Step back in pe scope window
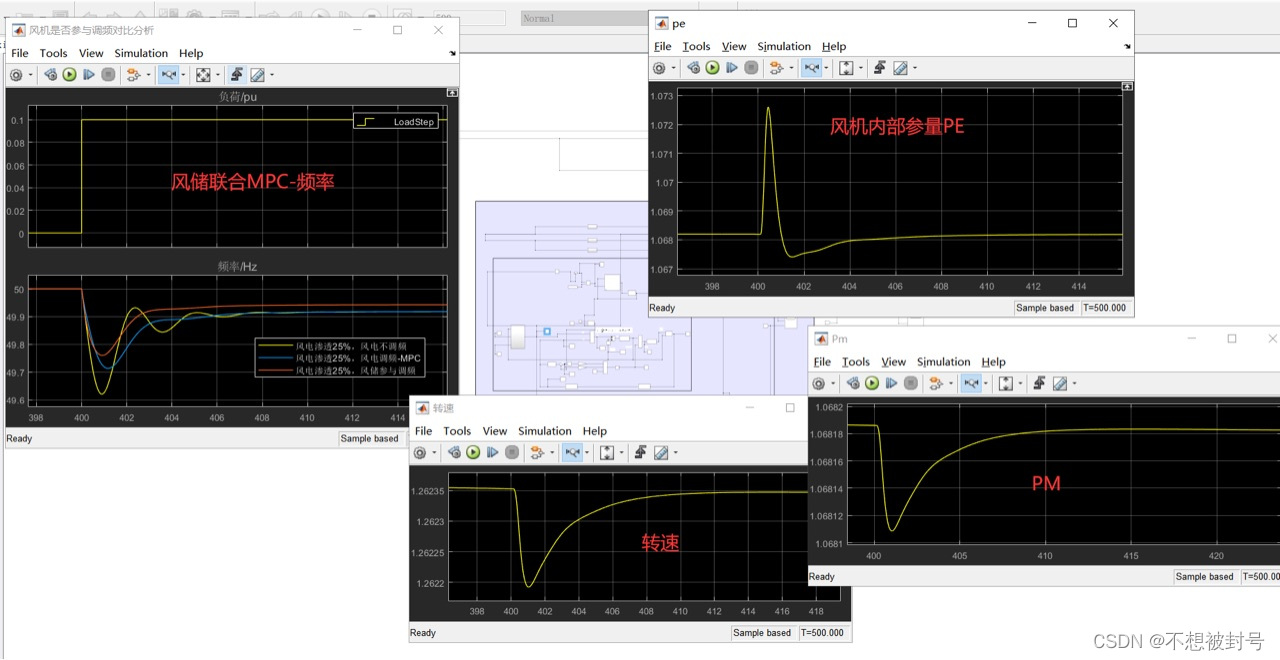This screenshot has width=1280, height=660. tap(692, 68)
